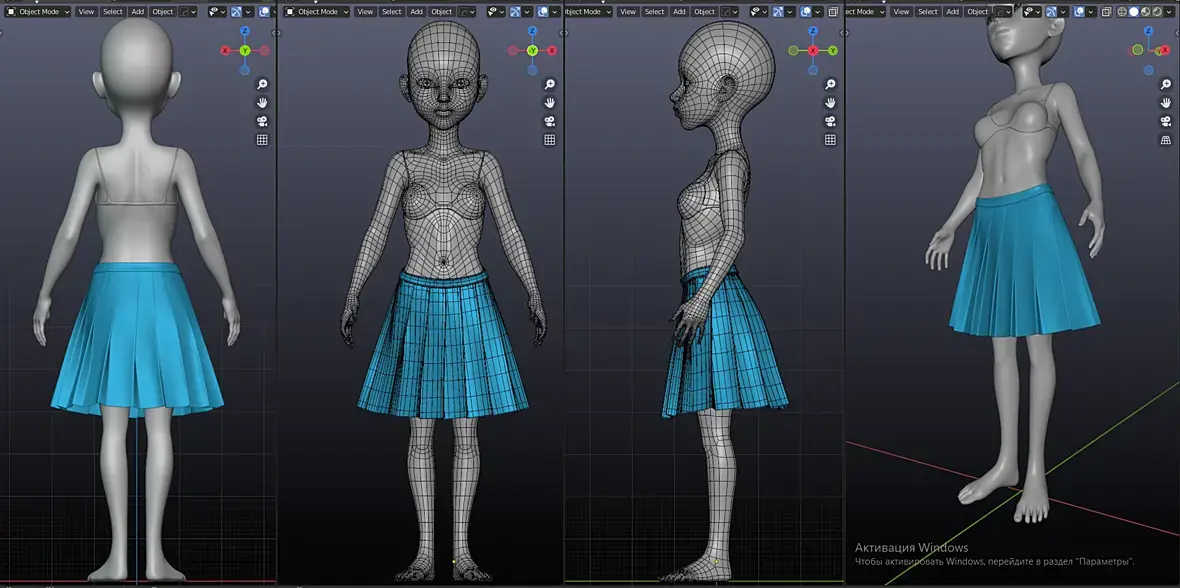Open Add menu in back-view viewport
The height and width of the screenshot is (588, 1180).
click(x=138, y=11)
